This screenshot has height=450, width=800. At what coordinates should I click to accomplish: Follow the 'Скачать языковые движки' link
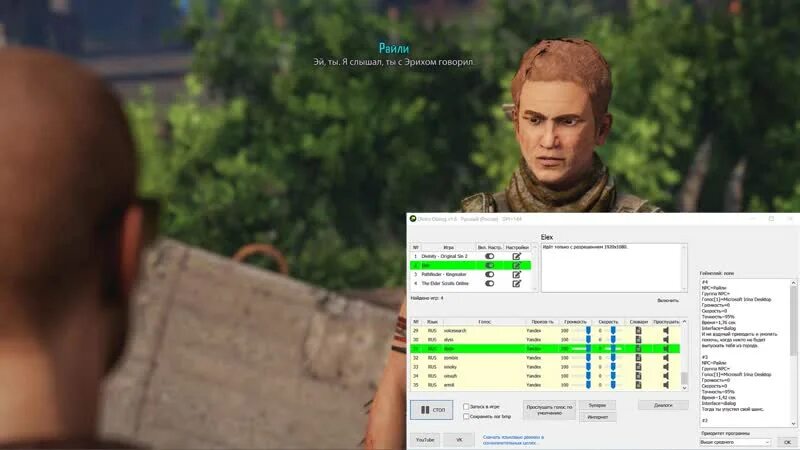point(513,440)
